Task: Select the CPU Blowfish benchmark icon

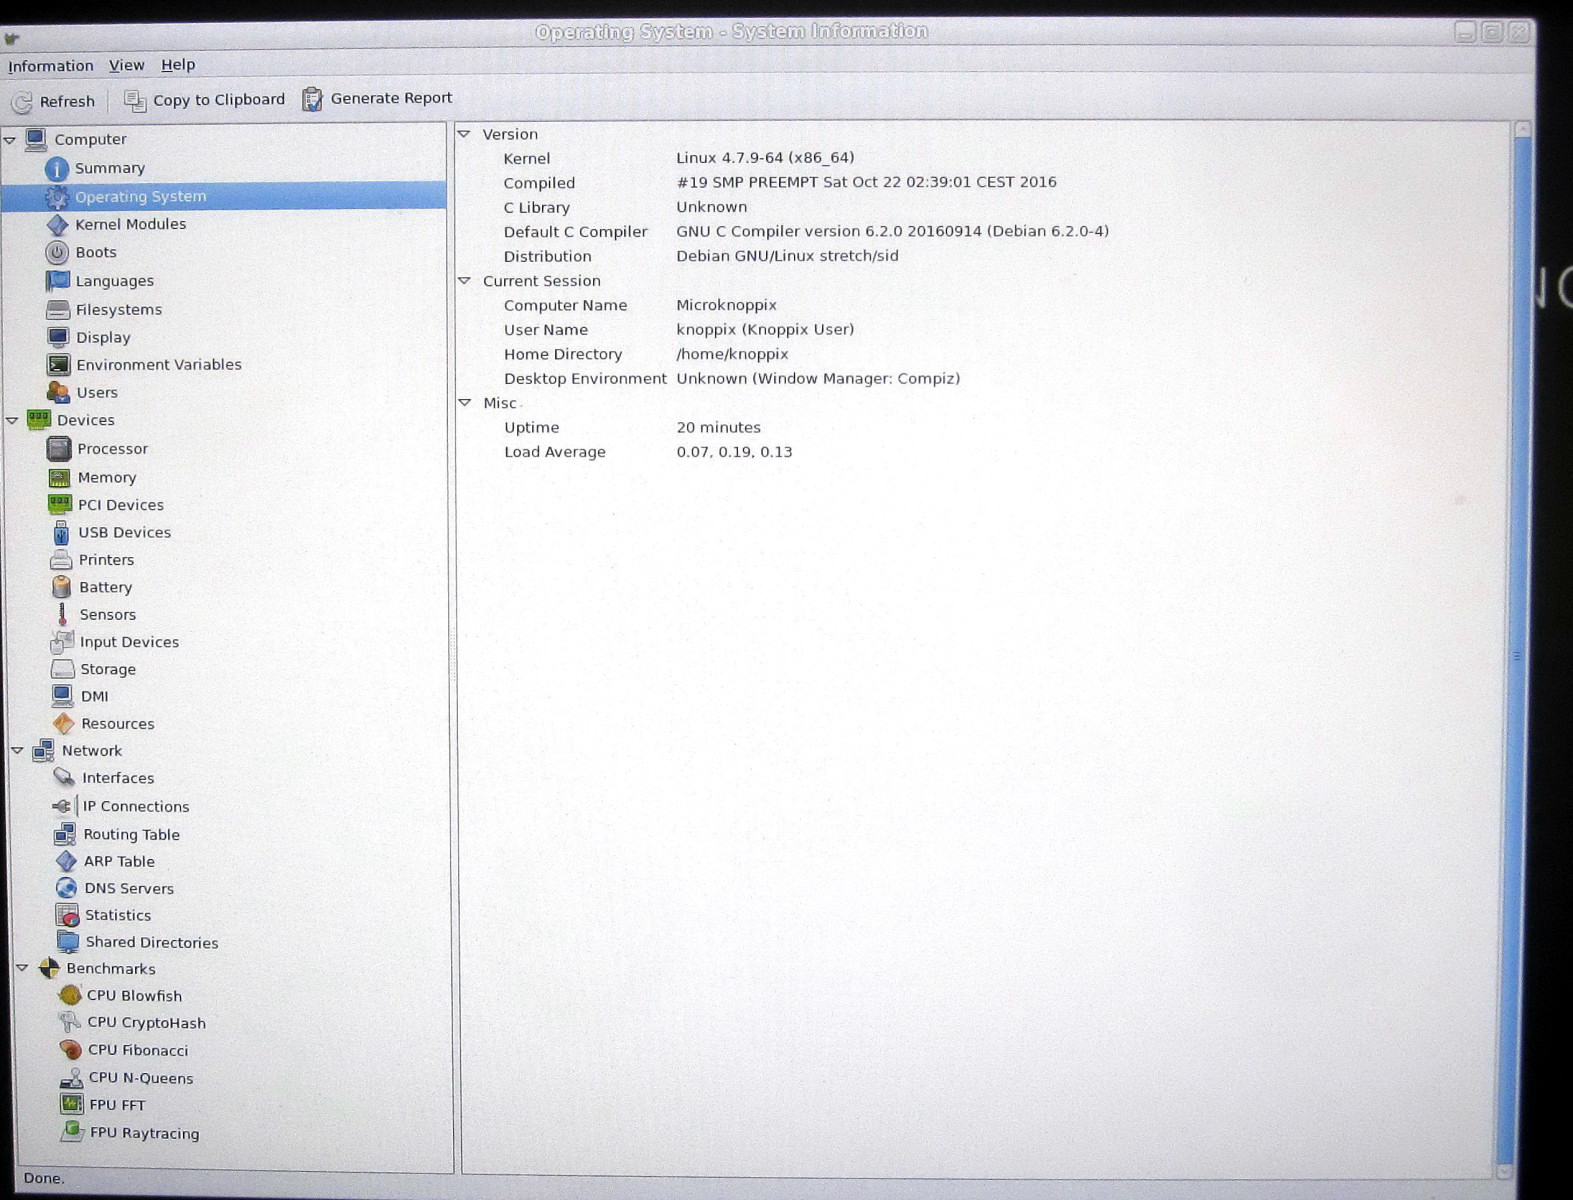Action: [x=70, y=995]
